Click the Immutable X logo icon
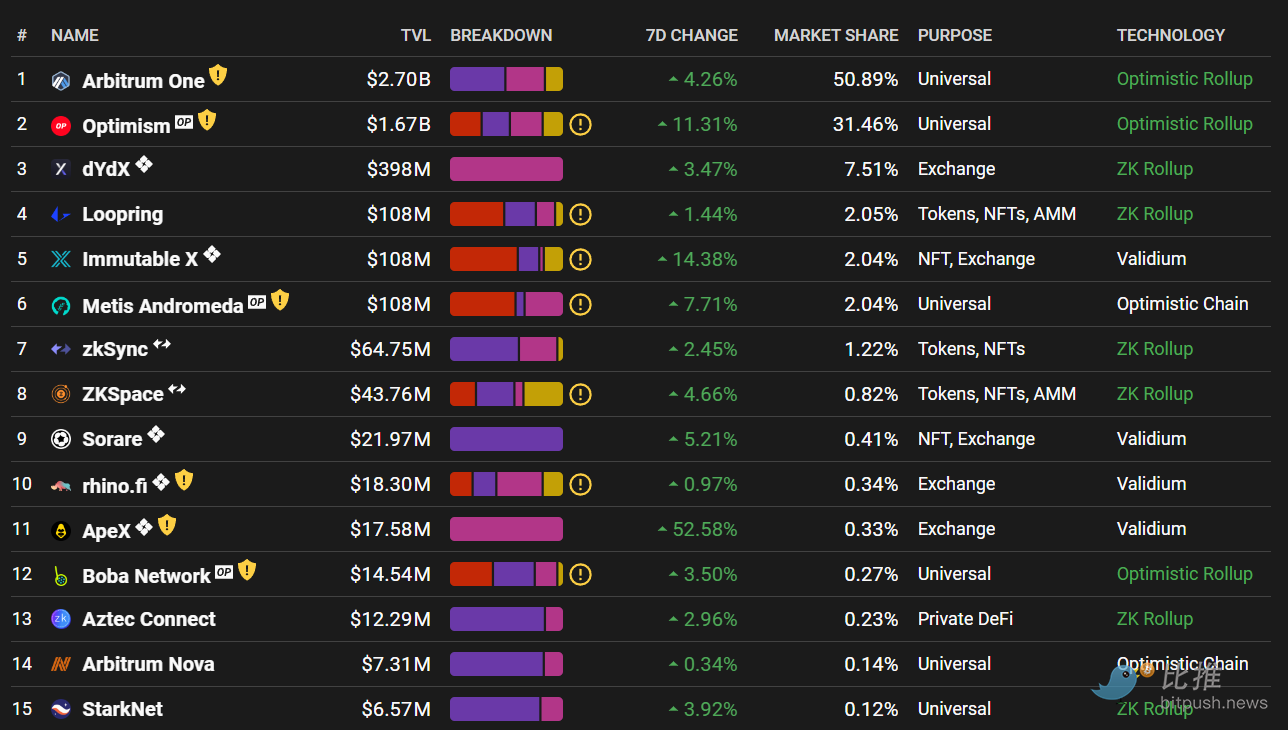Viewport: 1288px width, 730px height. 61,260
